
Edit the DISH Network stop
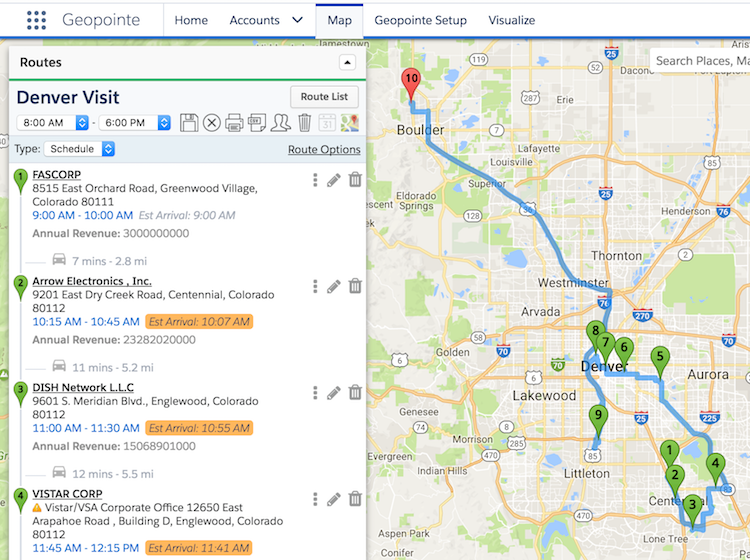[334, 393]
